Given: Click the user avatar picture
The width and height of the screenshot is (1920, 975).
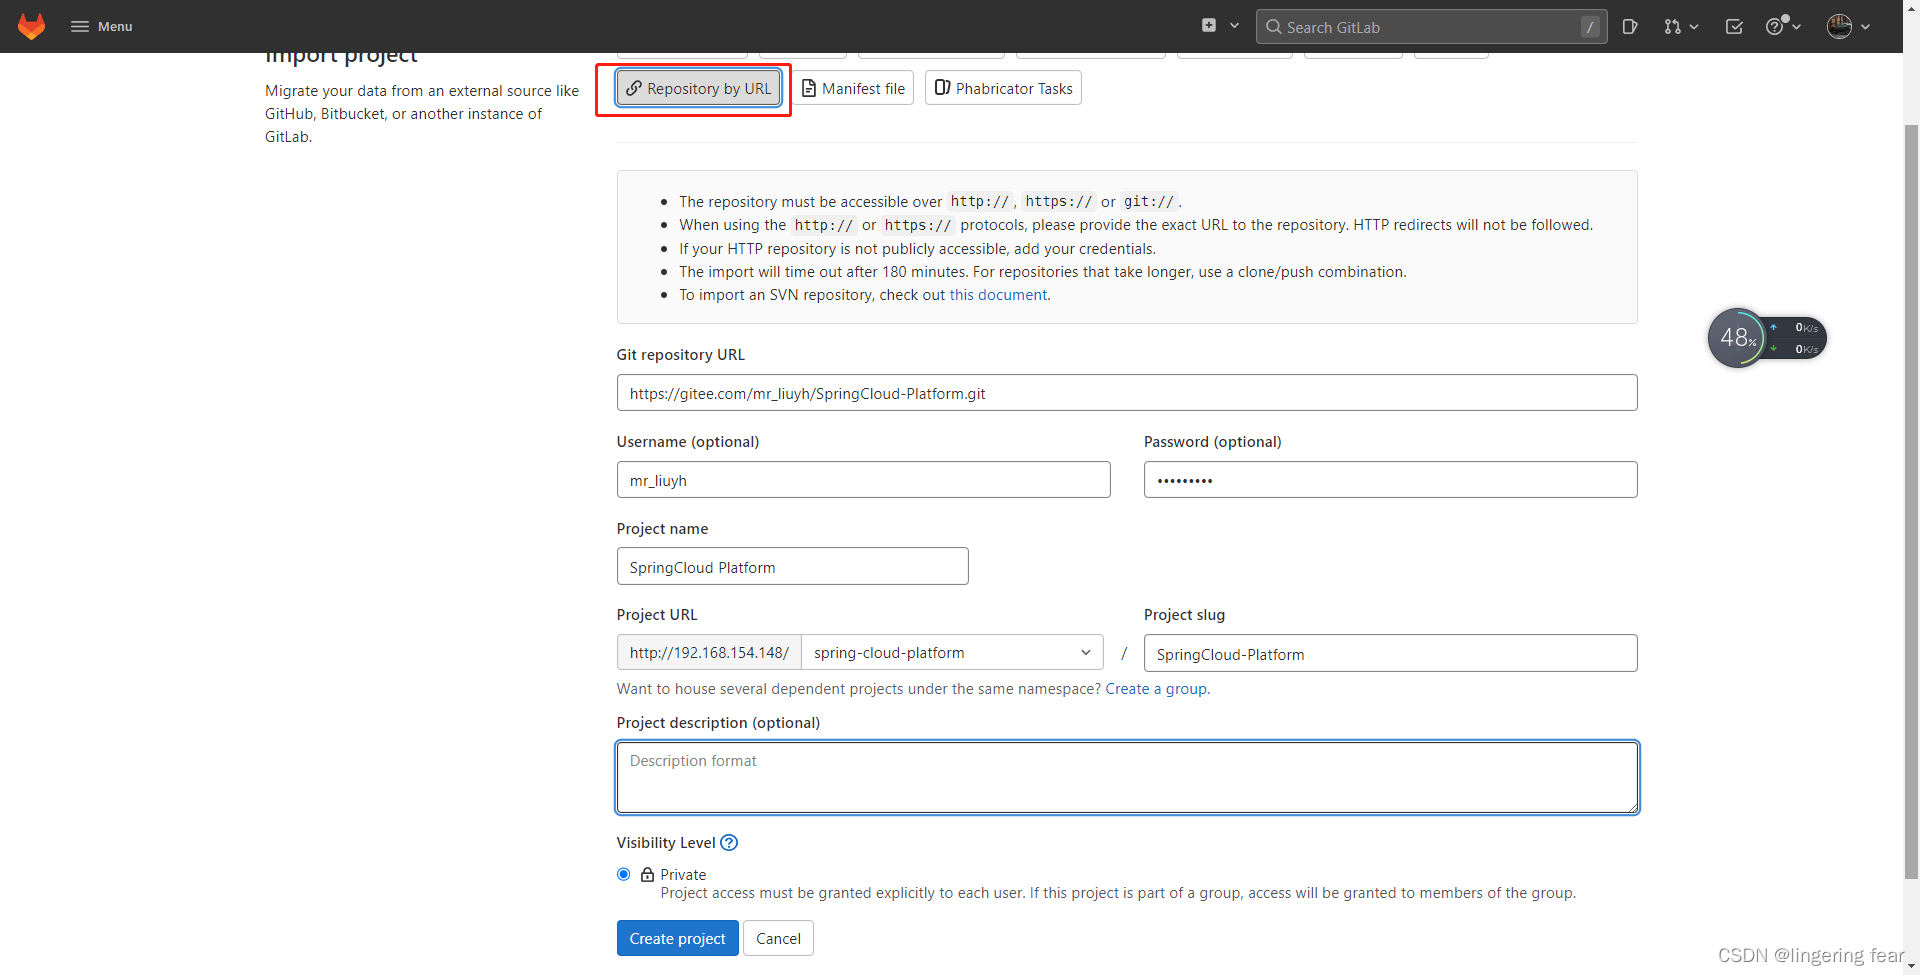Looking at the screenshot, I should (x=1840, y=27).
